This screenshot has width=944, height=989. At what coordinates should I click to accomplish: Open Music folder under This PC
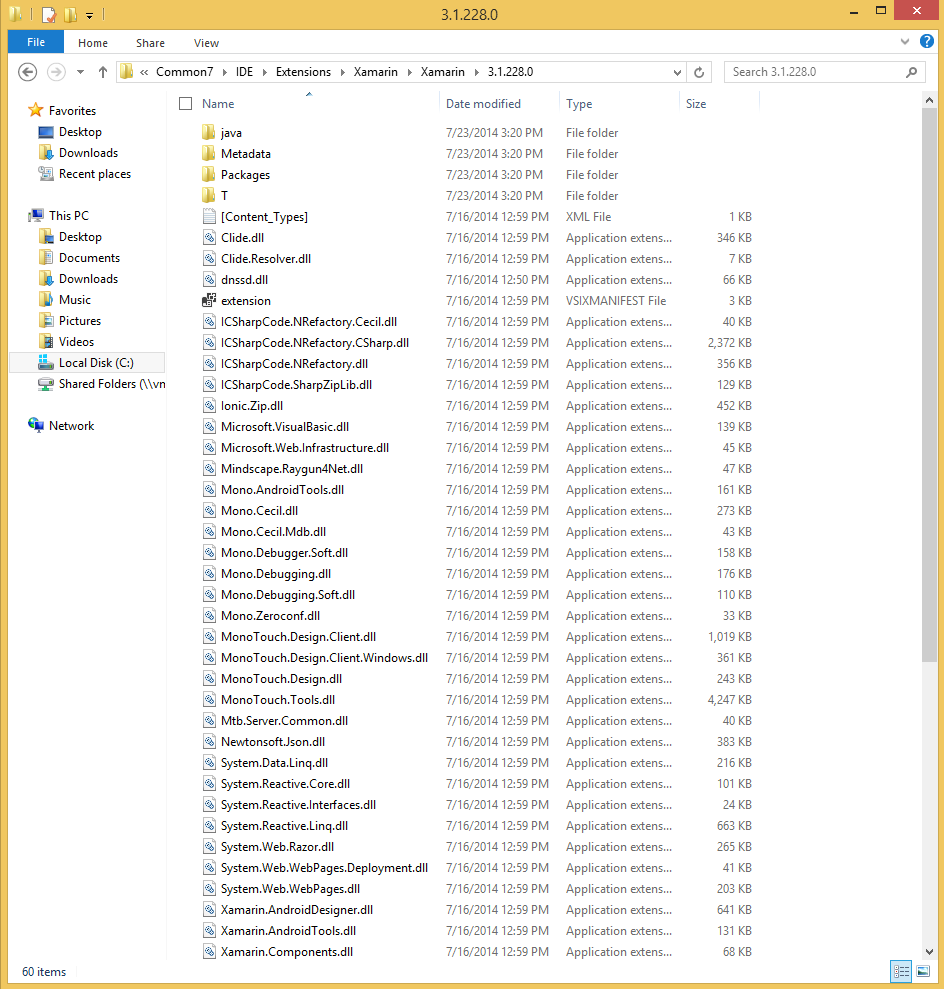(x=74, y=300)
